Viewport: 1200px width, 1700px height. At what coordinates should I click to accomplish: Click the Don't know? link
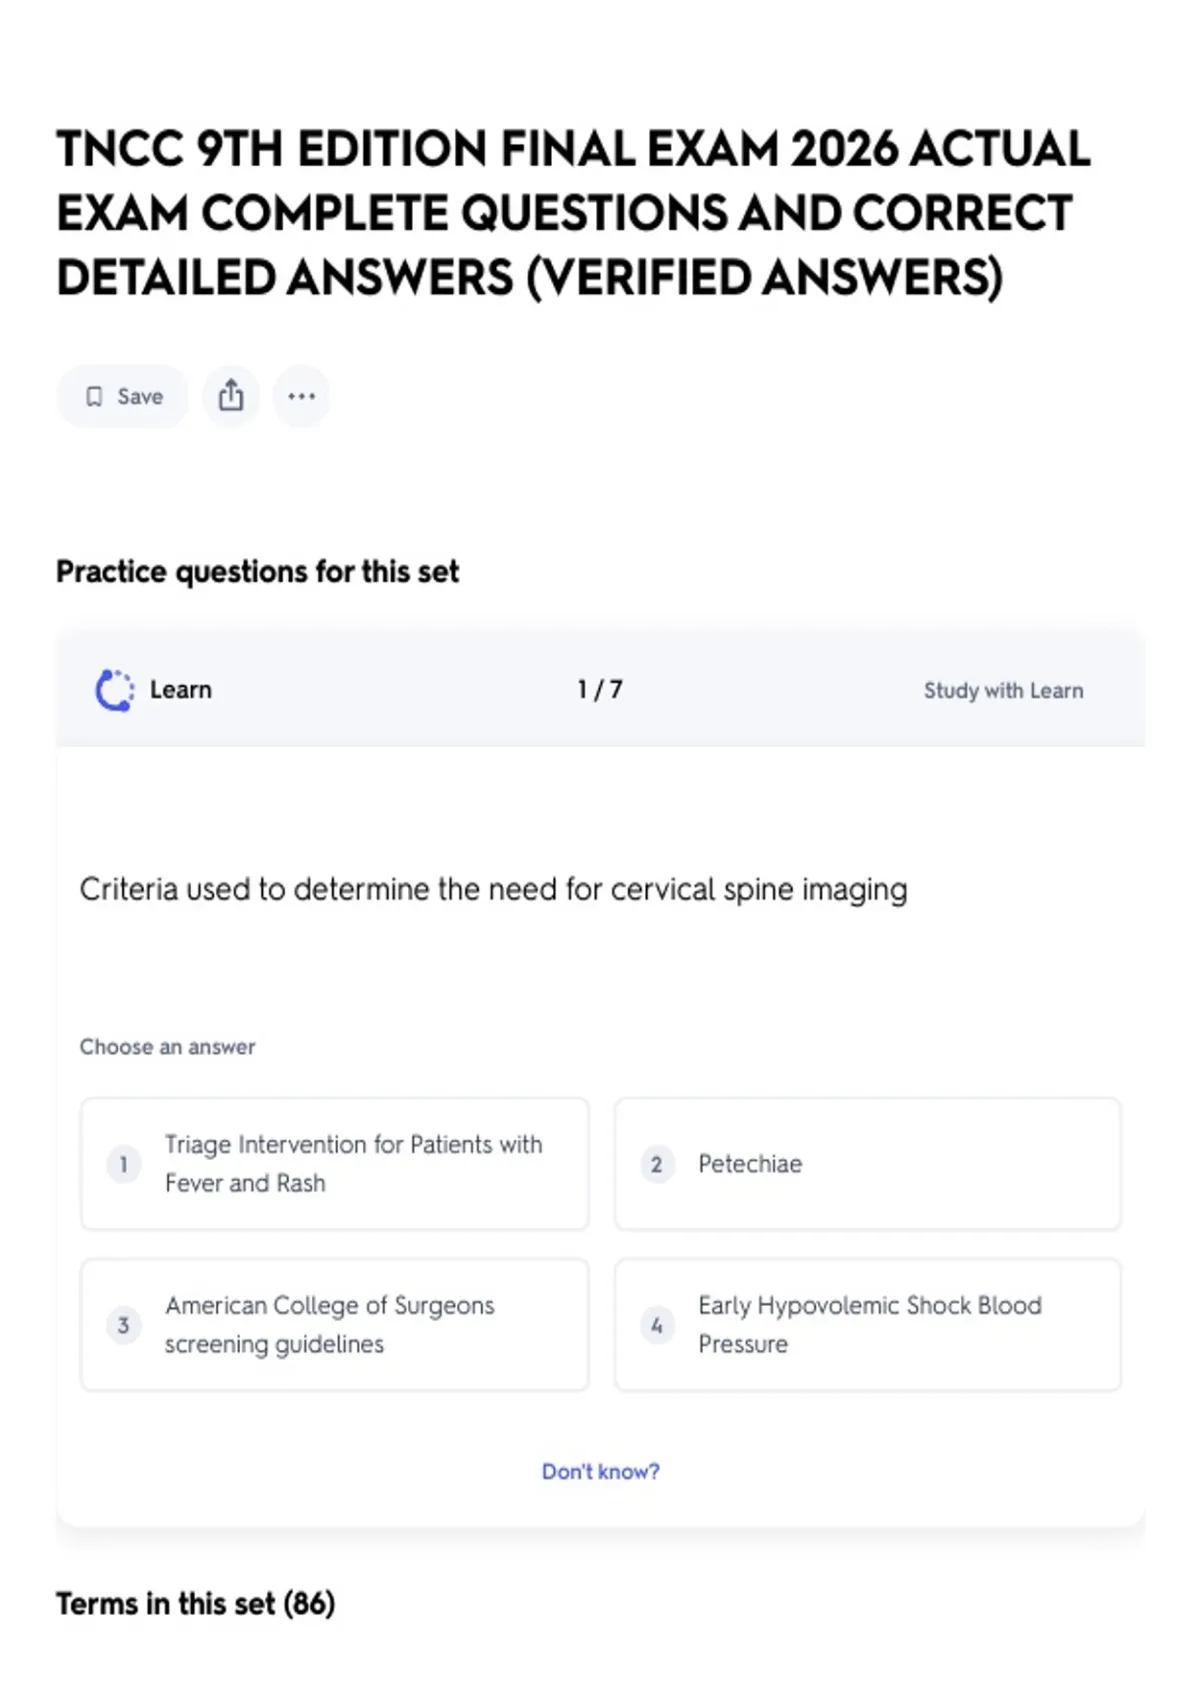(x=601, y=1472)
